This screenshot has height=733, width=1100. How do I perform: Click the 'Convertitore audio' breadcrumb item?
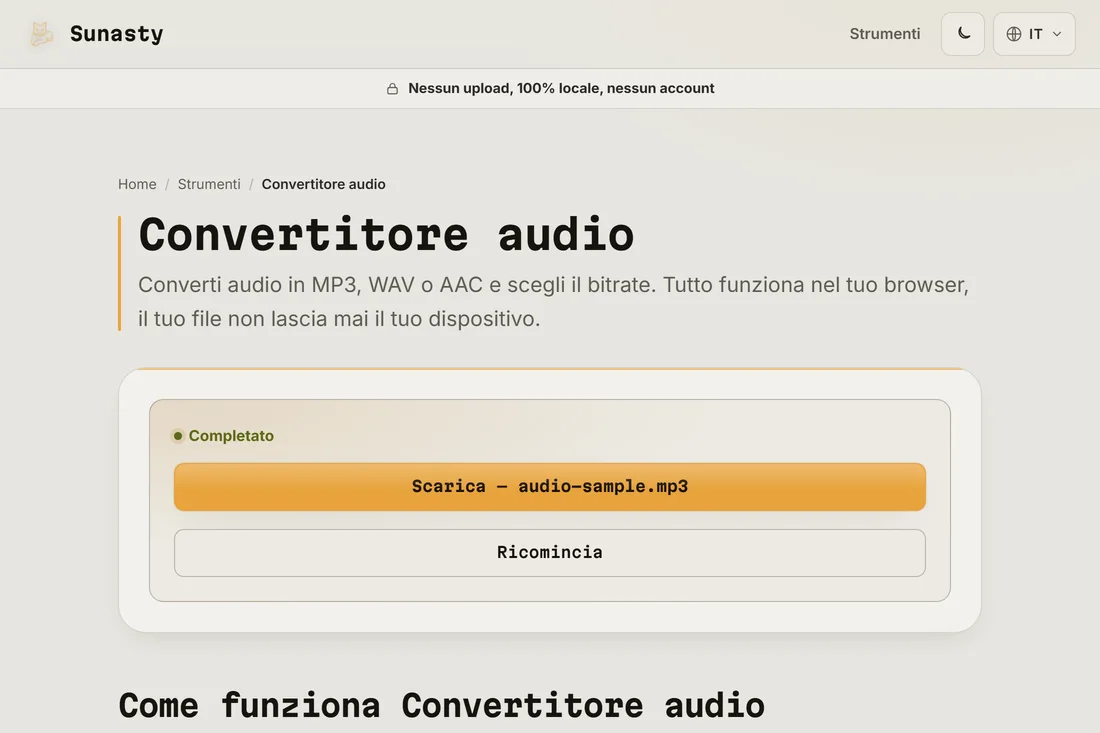tap(323, 184)
